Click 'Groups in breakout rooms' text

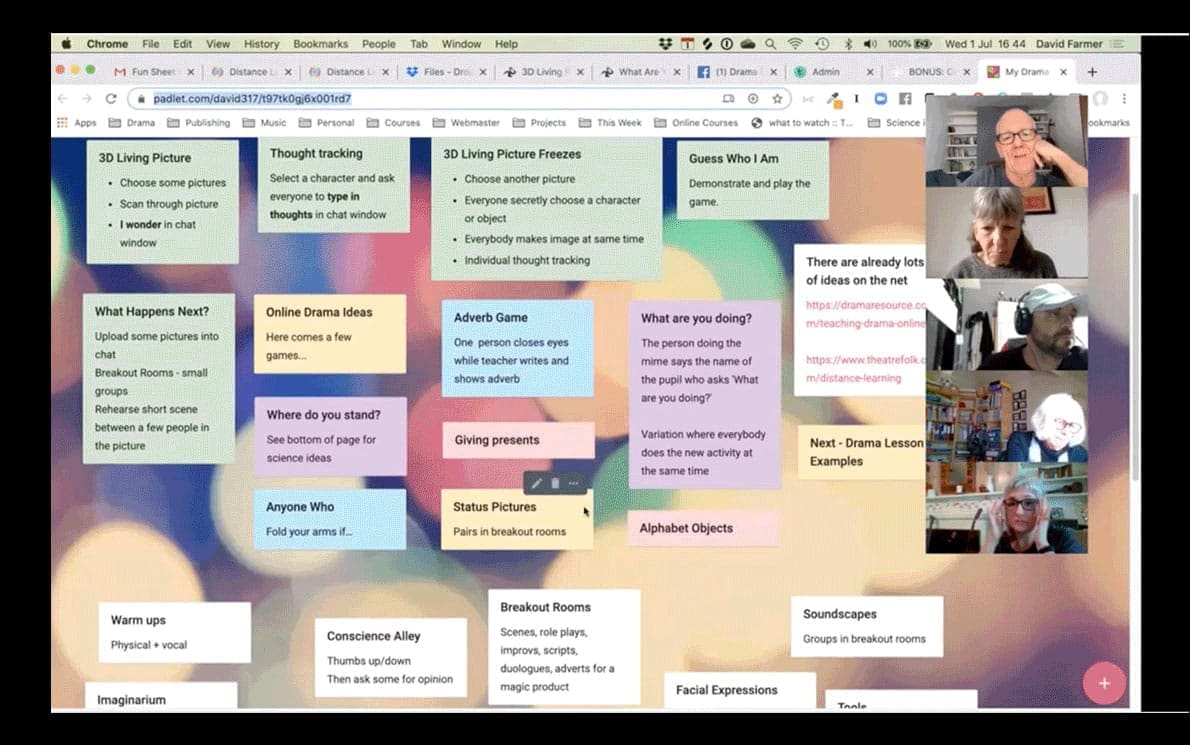[x=864, y=639]
